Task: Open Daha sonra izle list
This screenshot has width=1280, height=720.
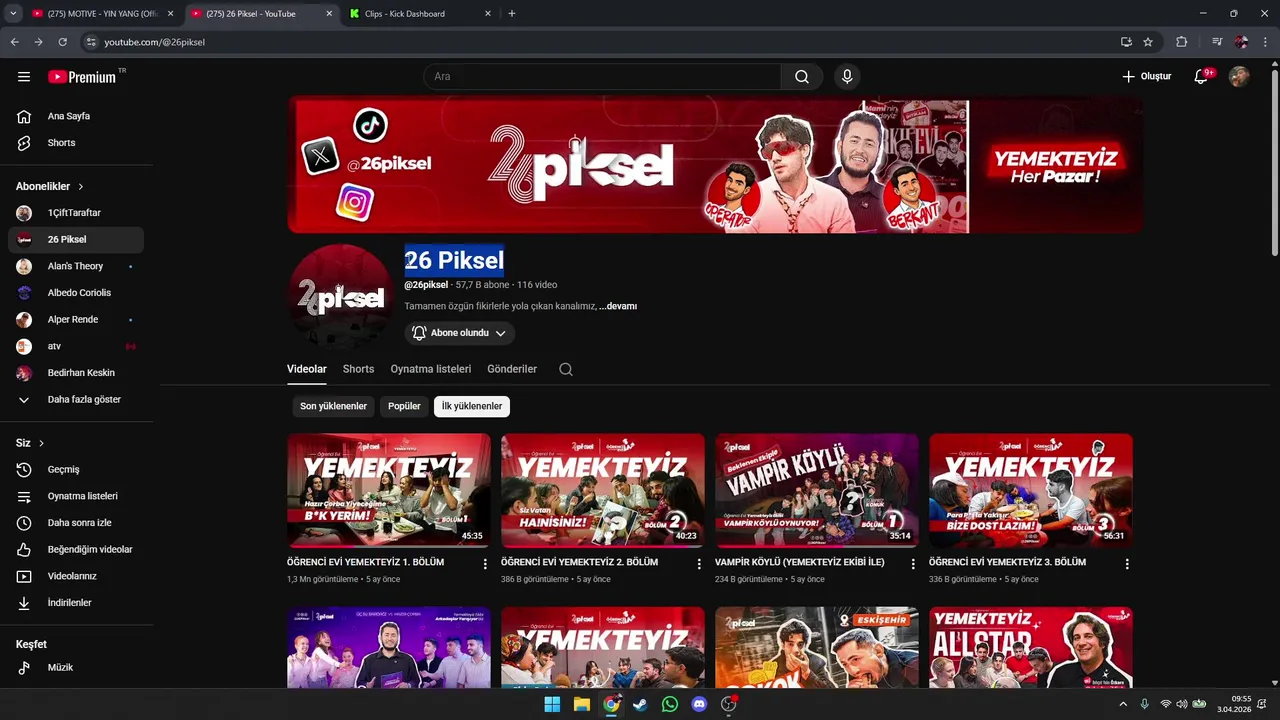Action: (x=76, y=523)
